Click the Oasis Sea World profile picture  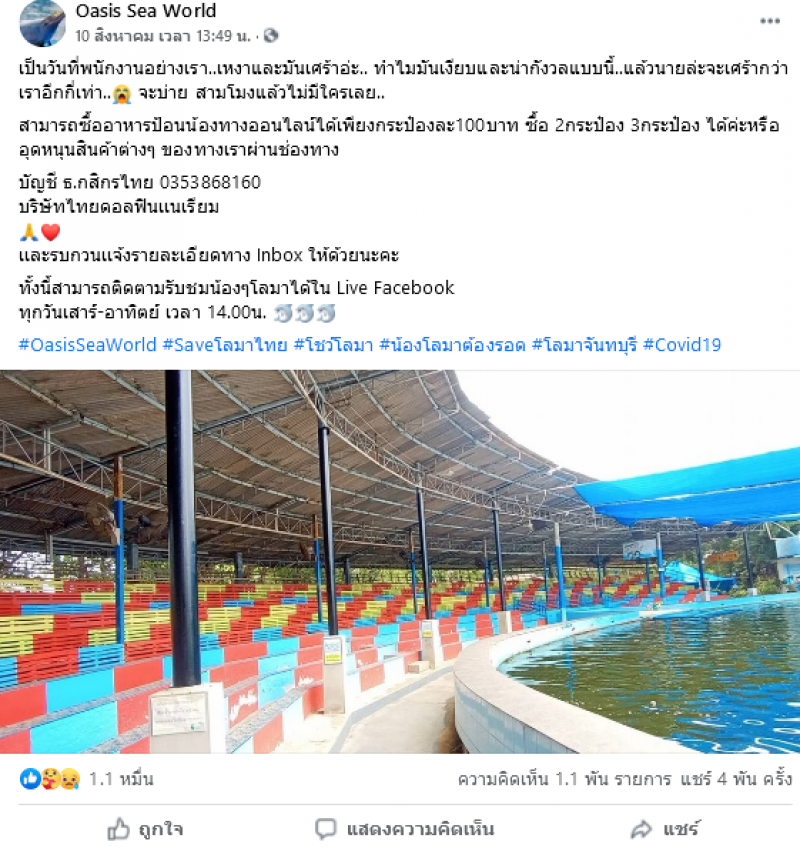click(42, 23)
